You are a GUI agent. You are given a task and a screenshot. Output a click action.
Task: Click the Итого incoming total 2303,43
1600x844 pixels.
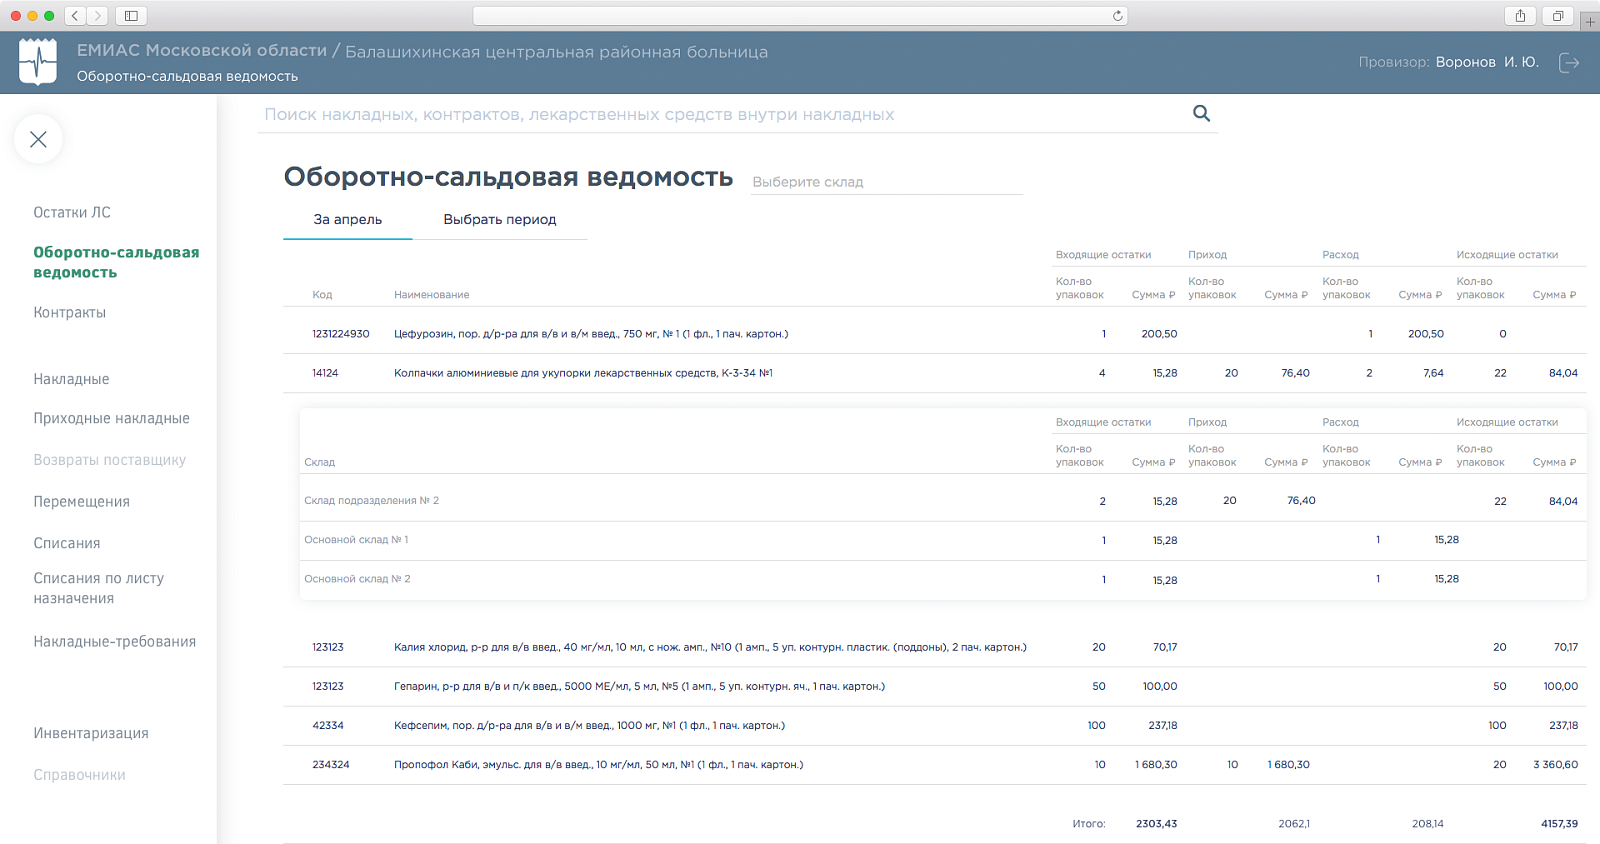pyautogui.click(x=1156, y=824)
